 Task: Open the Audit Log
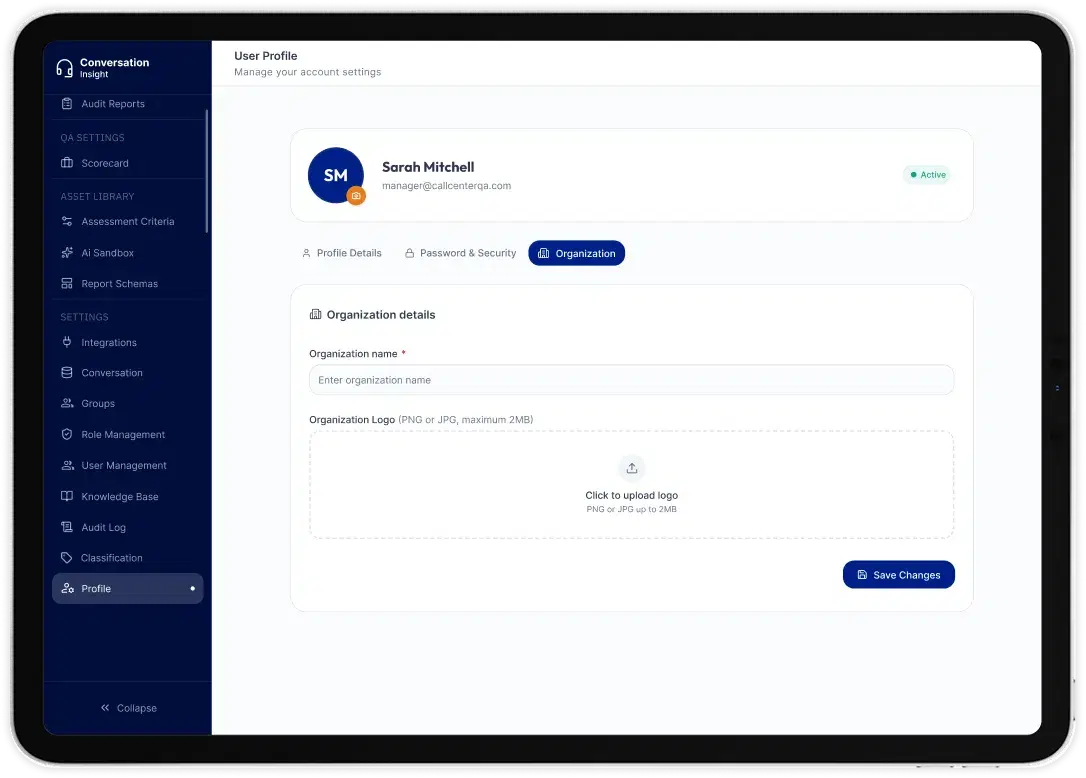click(127, 527)
